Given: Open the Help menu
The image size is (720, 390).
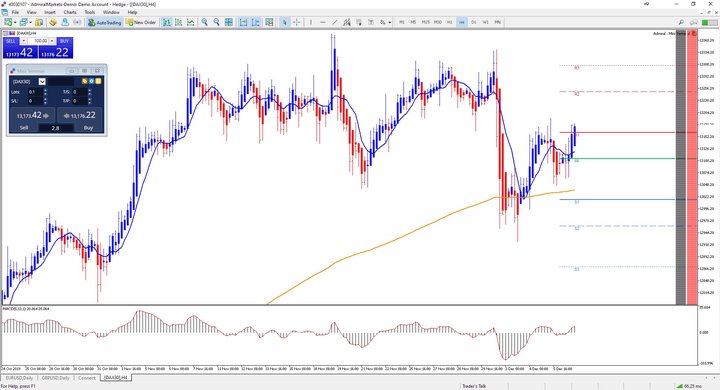Looking at the screenshot, I should [x=132, y=12].
